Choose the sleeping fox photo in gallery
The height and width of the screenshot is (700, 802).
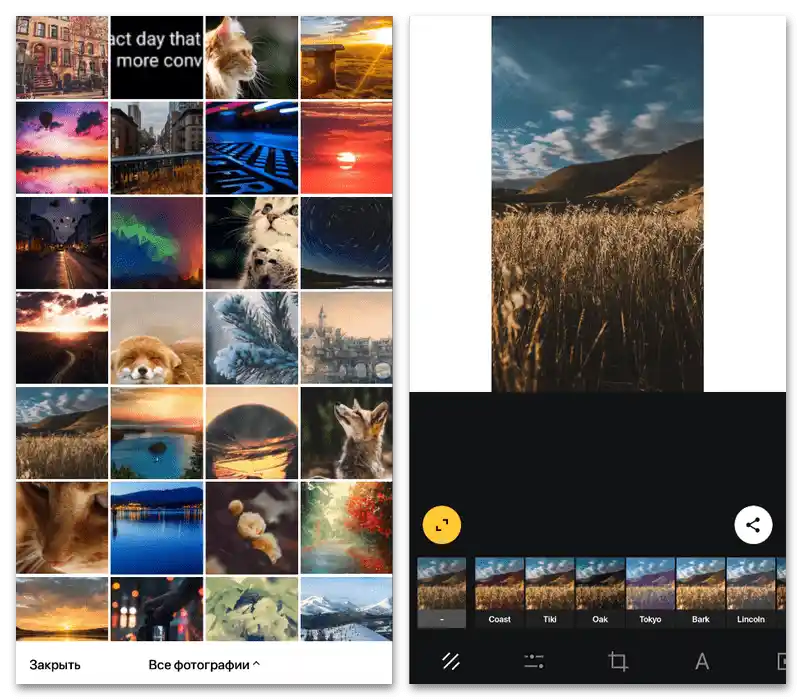(x=157, y=337)
